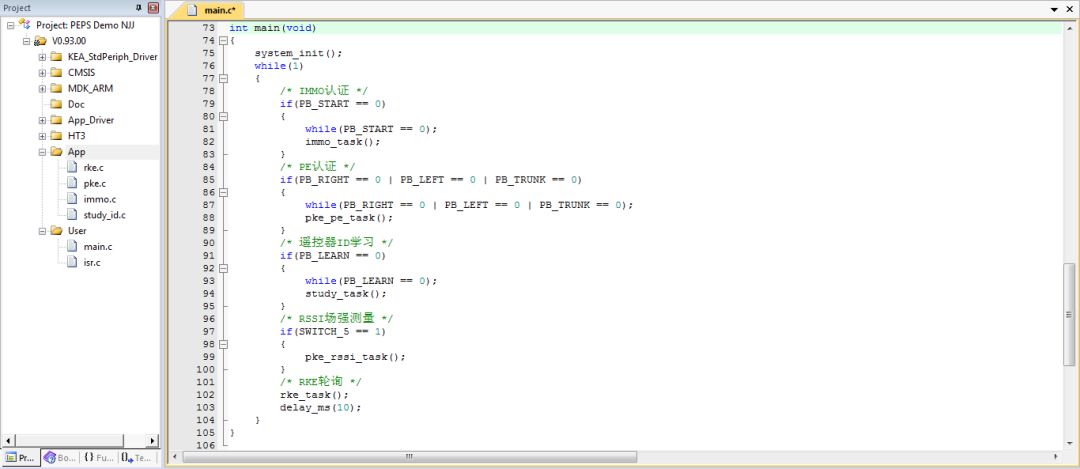Click the study_id.c file icon
The image size is (1080, 469).
point(72,215)
